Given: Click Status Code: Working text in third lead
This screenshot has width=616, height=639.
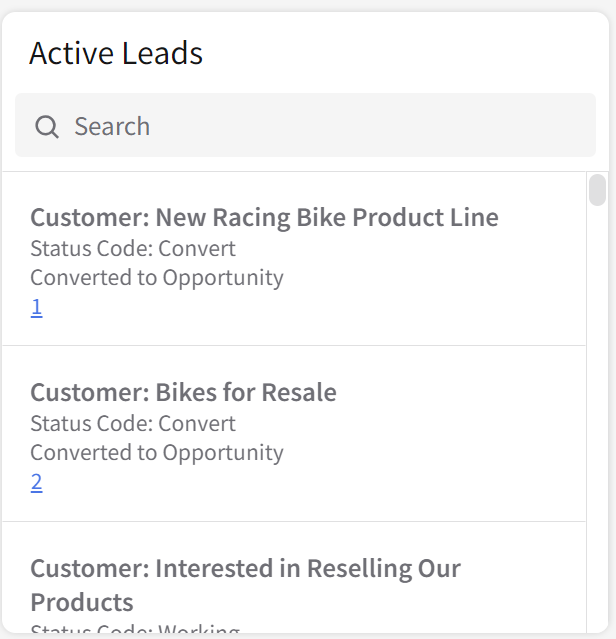Looking at the screenshot, I should [x=135, y=631].
